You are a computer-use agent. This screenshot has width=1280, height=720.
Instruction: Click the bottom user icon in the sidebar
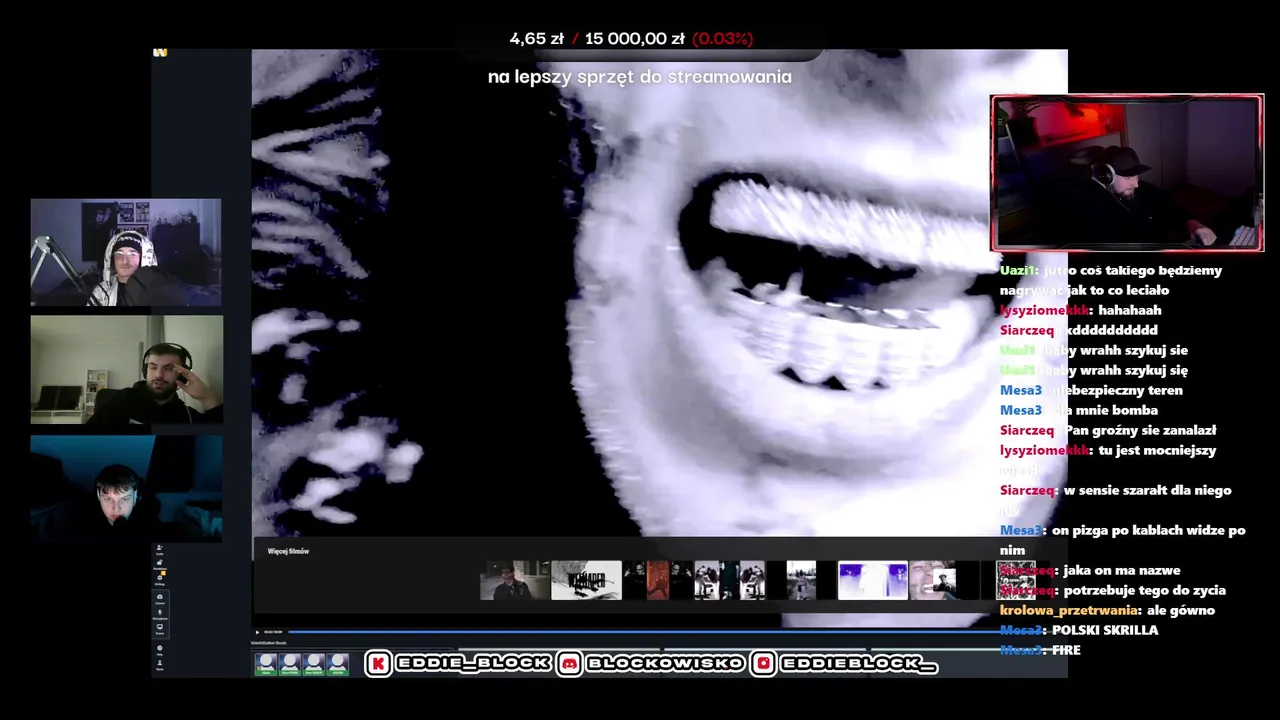(x=159, y=664)
